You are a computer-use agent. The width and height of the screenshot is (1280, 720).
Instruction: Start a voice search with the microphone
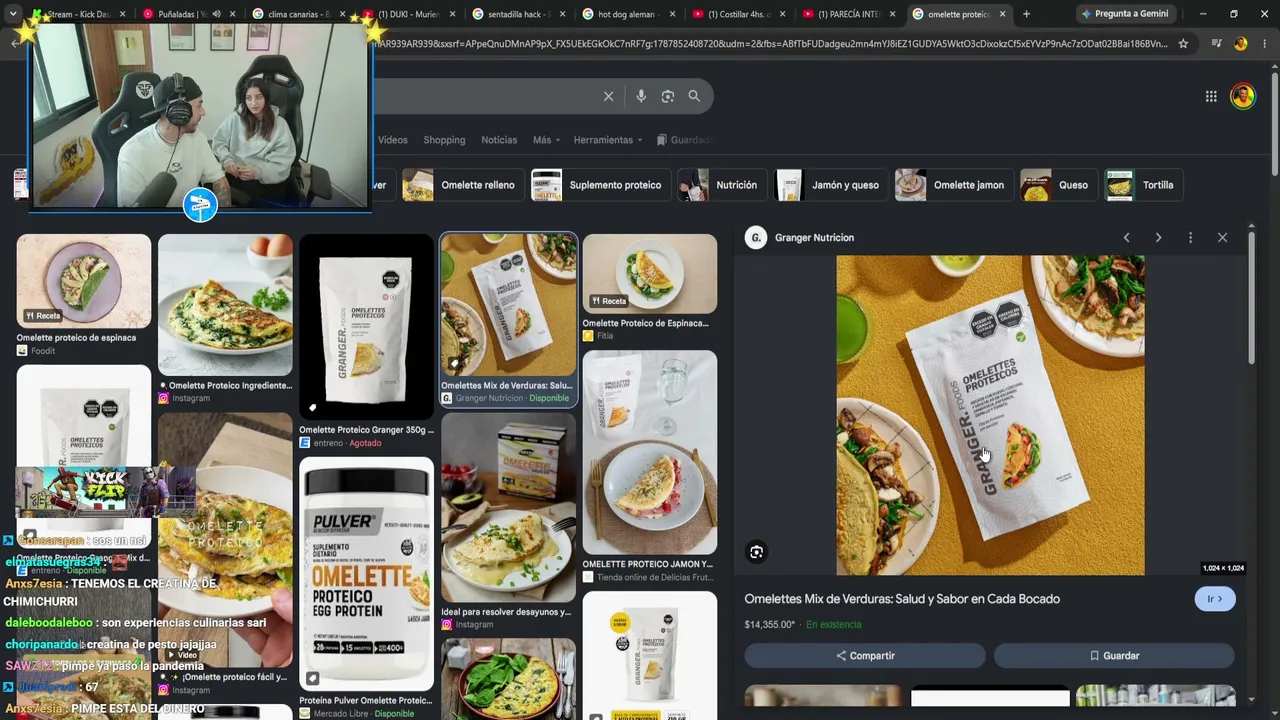coord(641,96)
